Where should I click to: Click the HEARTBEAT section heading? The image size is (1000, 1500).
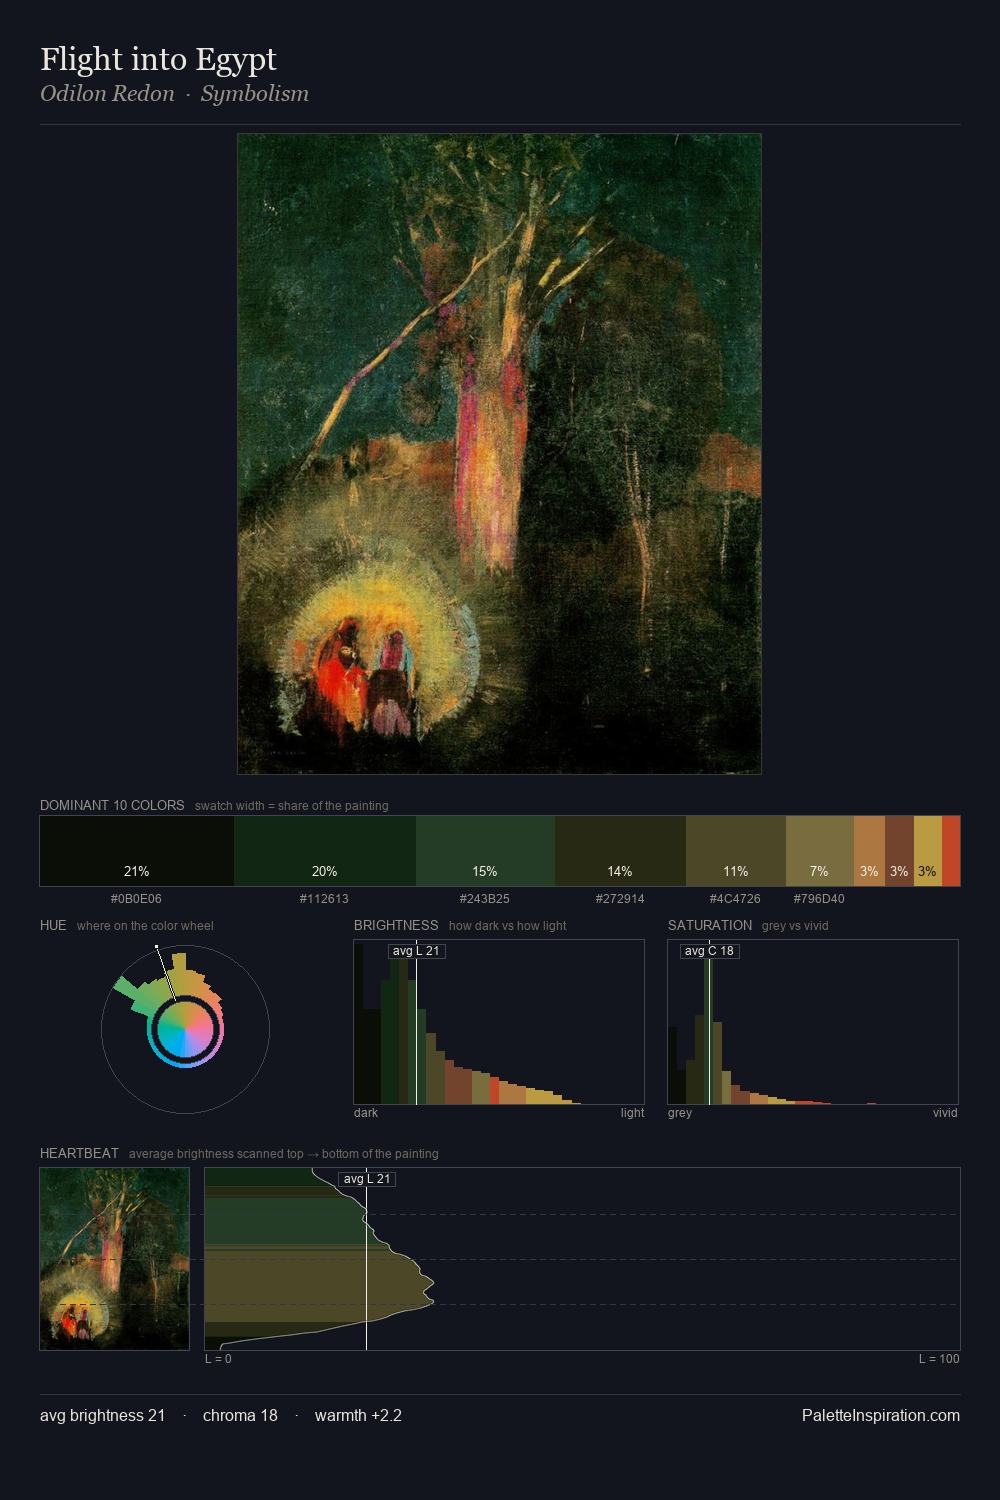[79, 1153]
